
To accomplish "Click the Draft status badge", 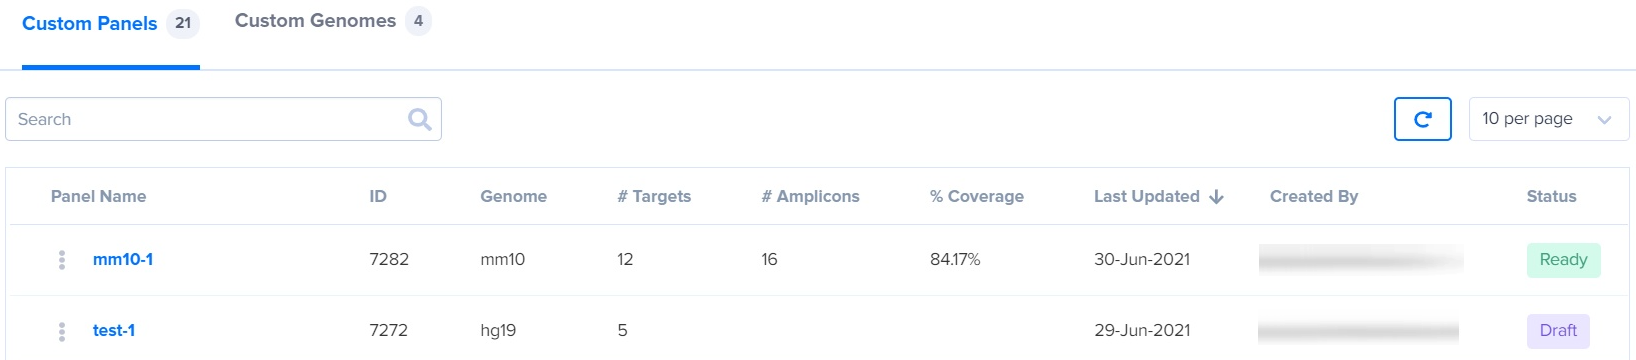I will pos(1558,331).
